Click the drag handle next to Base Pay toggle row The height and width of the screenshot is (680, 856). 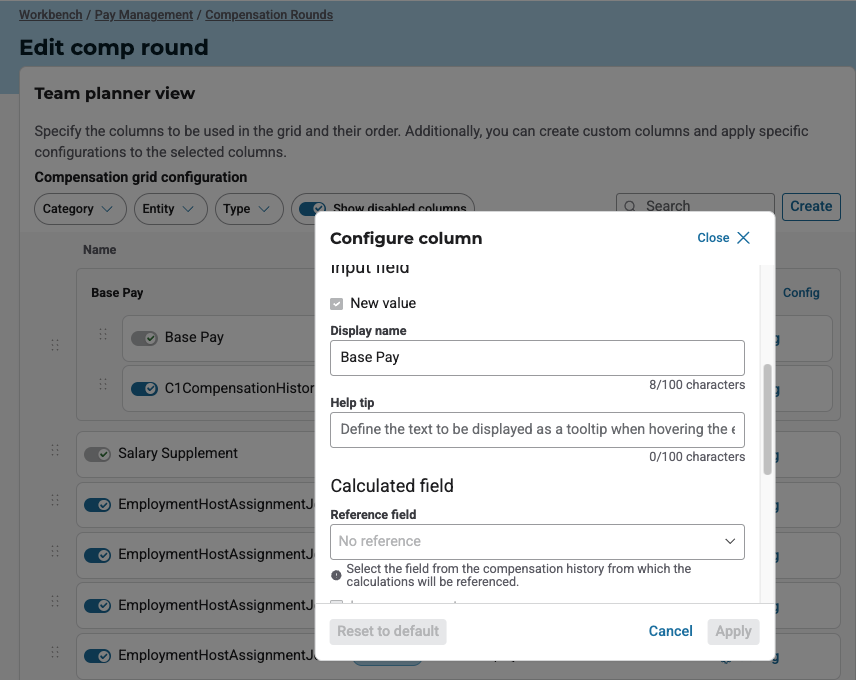(103, 336)
